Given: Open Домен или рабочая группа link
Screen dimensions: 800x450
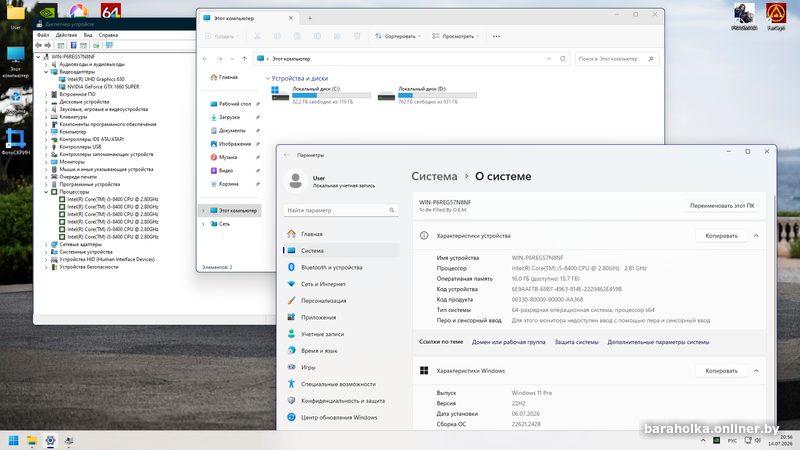Looking at the screenshot, I should pyautogui.click(x=508, y=342).
